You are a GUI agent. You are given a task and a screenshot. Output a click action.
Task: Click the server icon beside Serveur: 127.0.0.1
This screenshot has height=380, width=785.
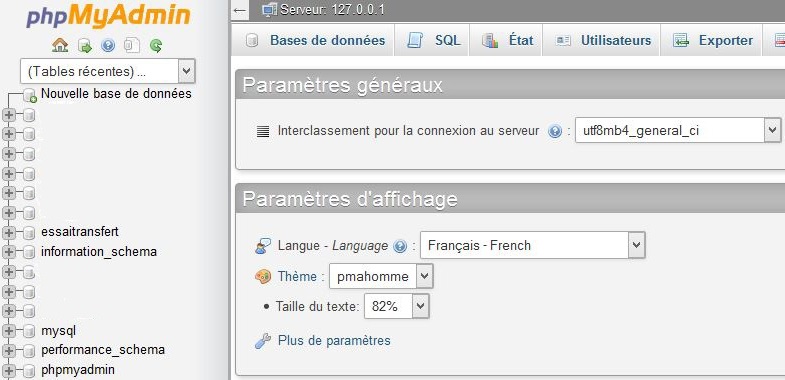[x=270, y=10]
